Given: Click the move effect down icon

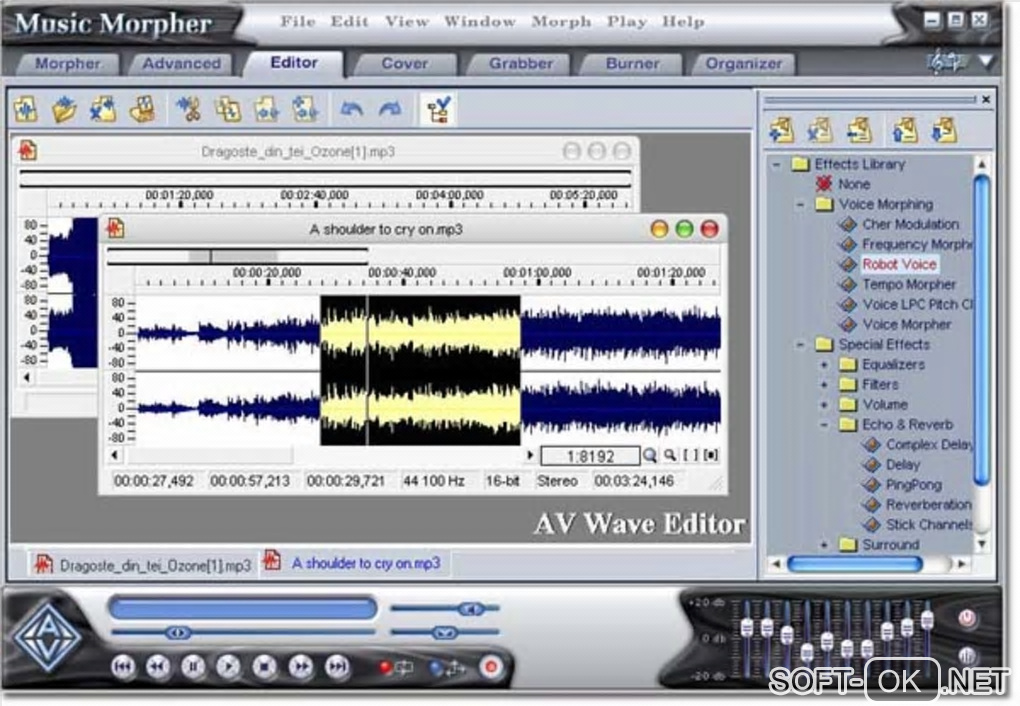Looking at the screenshot, I should click(943, 130).
